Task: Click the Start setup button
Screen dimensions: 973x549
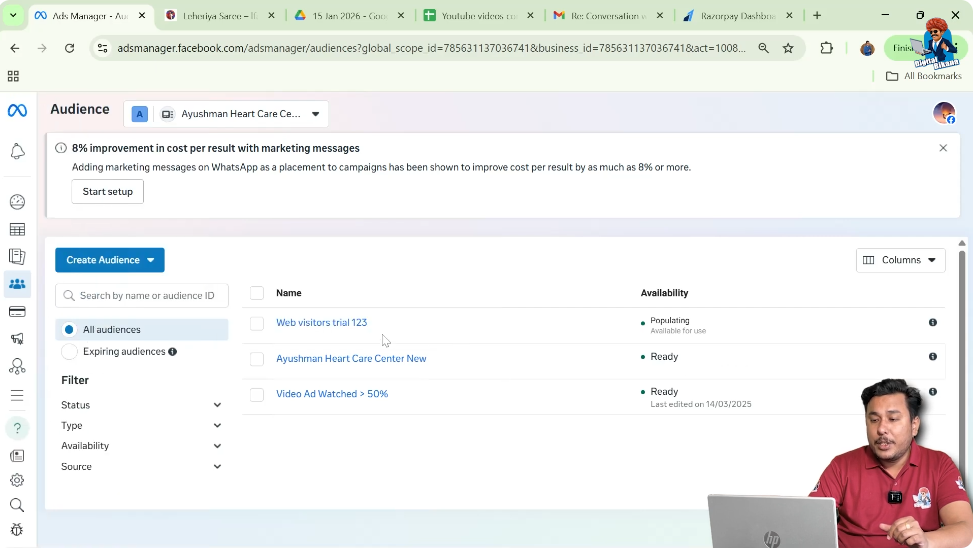Action: click(107, 192)
